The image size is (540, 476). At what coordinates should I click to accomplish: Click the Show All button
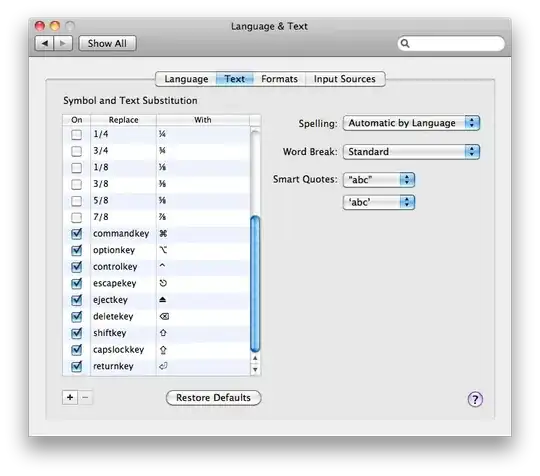[107, 43]
